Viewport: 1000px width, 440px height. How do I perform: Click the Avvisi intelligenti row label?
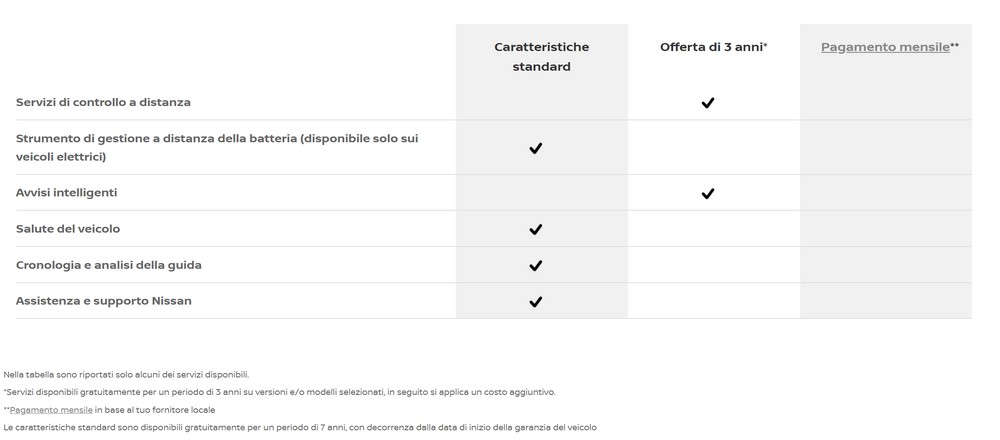pyautogui.click(x=66, y=193)
